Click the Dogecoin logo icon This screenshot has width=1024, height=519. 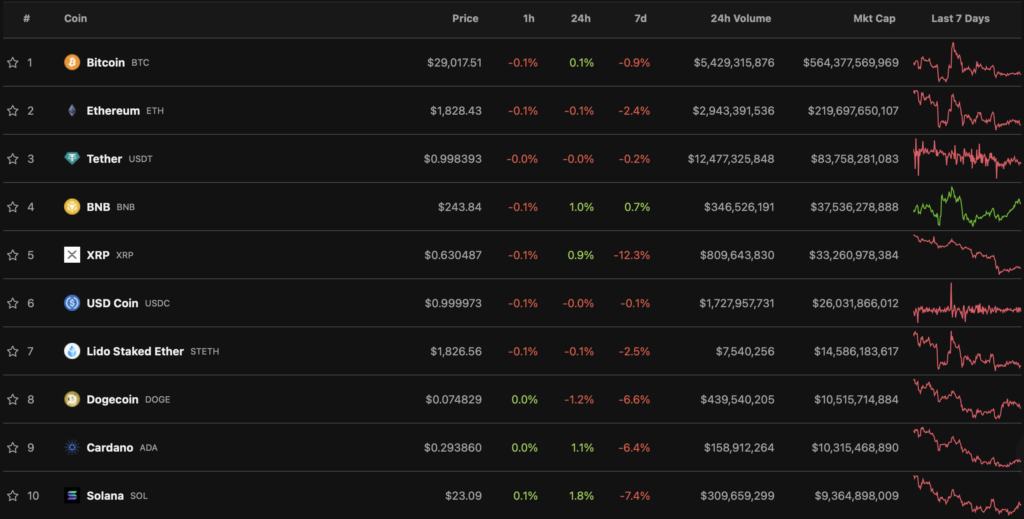pyautogui.click(x=72, y=399)
